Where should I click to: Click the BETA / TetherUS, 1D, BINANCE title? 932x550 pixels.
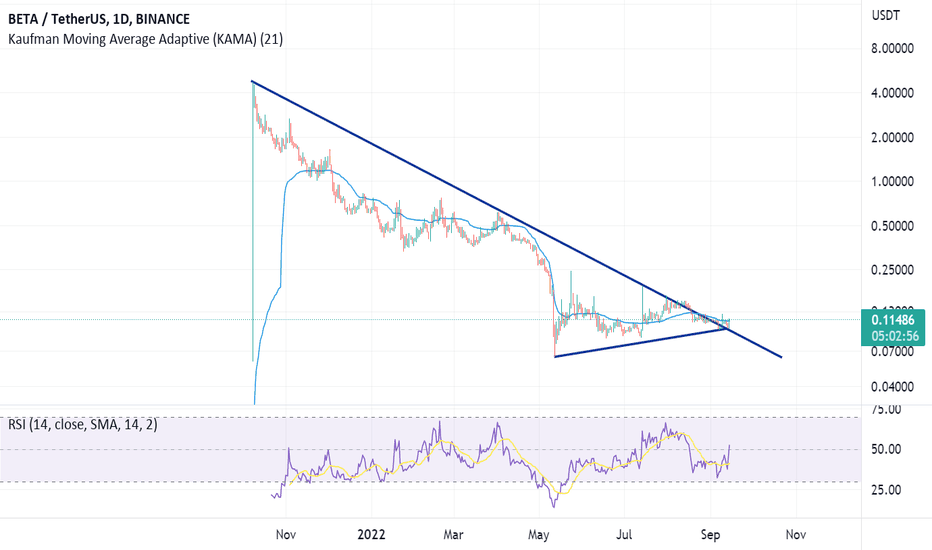tap(99, 19)
